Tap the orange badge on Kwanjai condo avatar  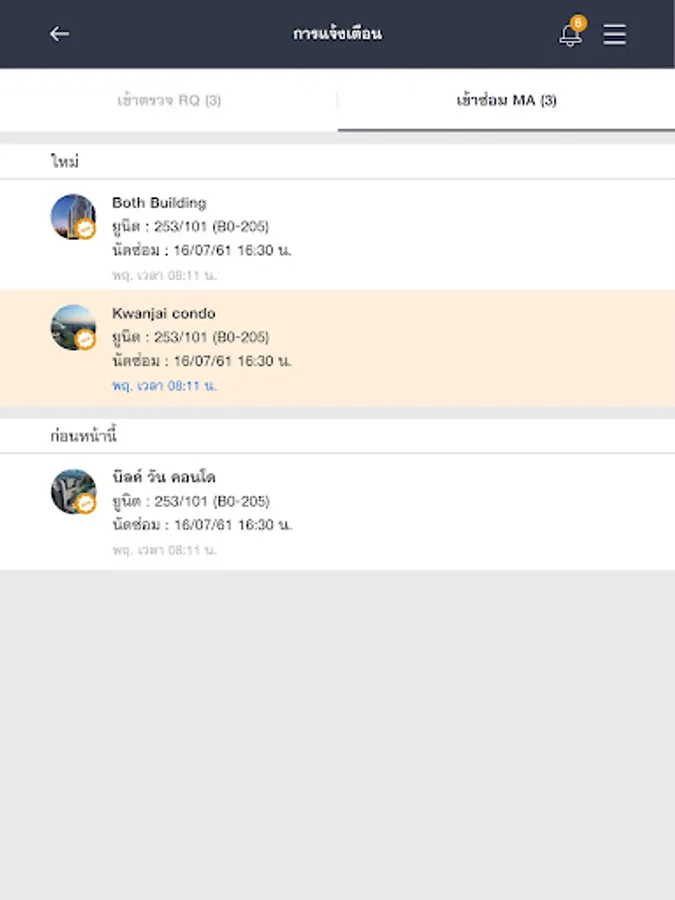86,340
